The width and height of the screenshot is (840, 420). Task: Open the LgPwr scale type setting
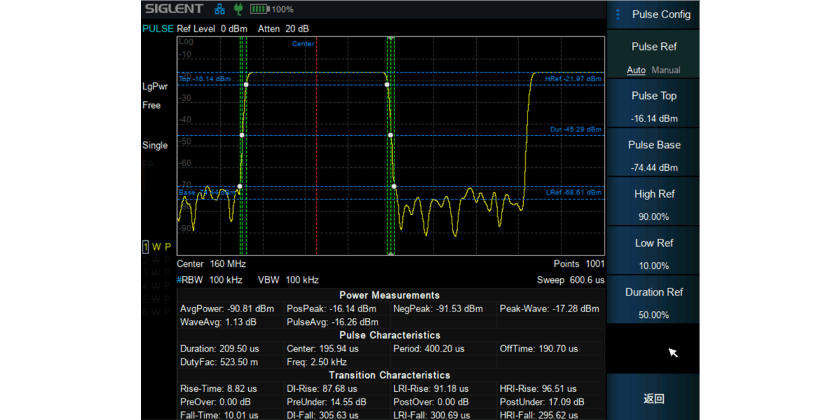[x=154, y=86]
